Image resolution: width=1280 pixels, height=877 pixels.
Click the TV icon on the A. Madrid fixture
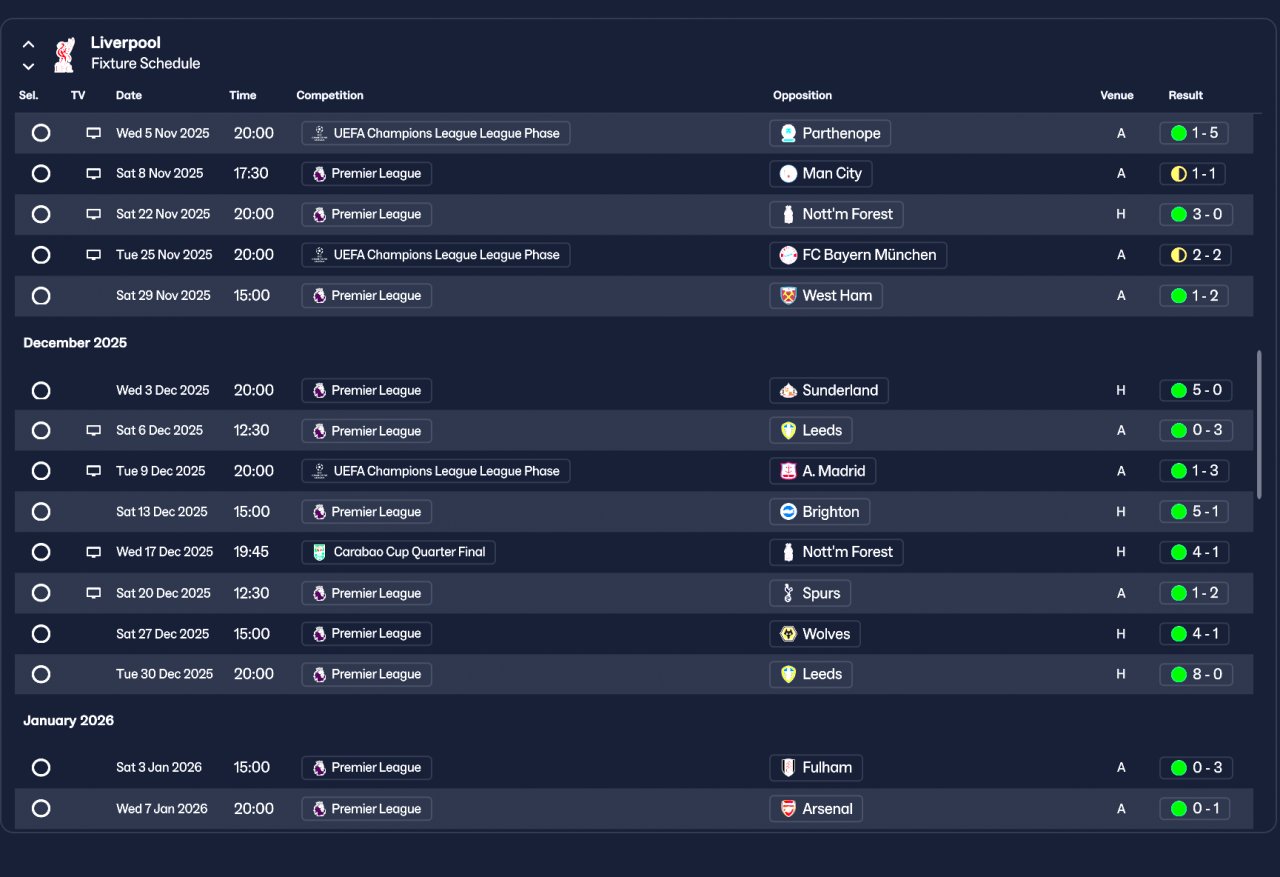(x=94, y=471)
